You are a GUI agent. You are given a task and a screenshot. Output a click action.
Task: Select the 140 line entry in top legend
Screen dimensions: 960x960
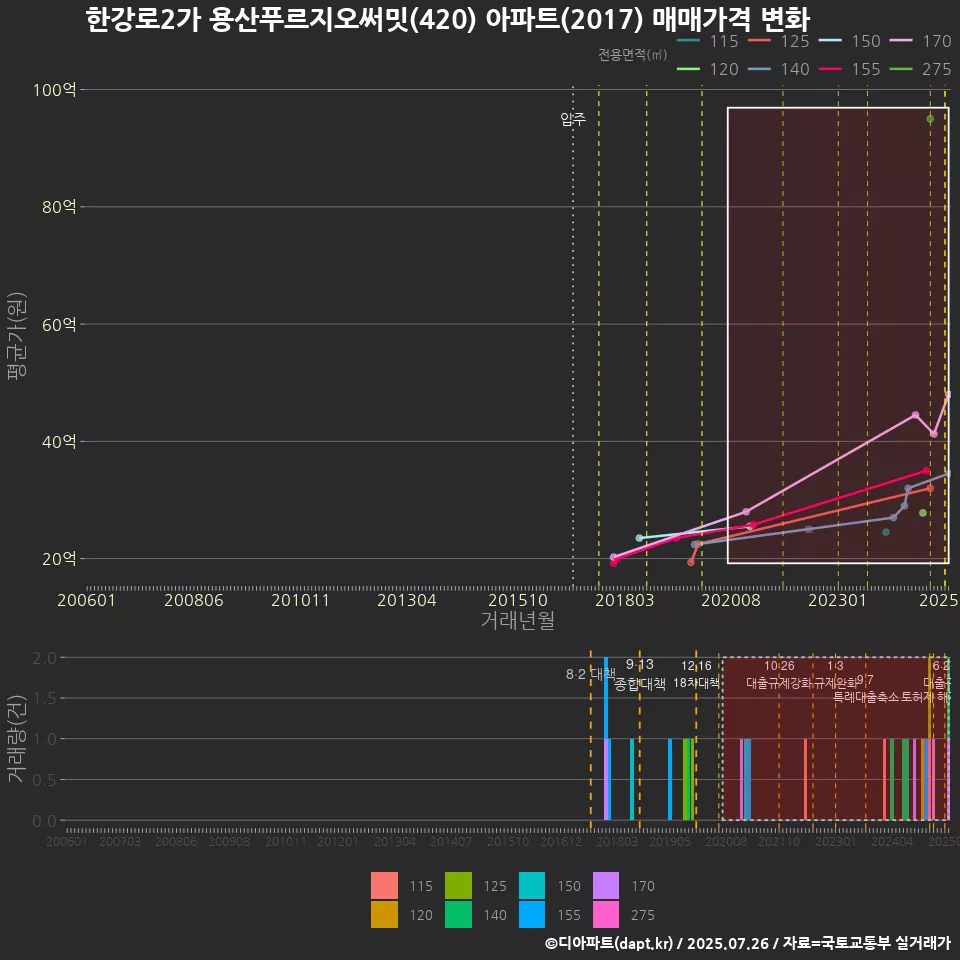pyautogui.click(x=779, y=69)
